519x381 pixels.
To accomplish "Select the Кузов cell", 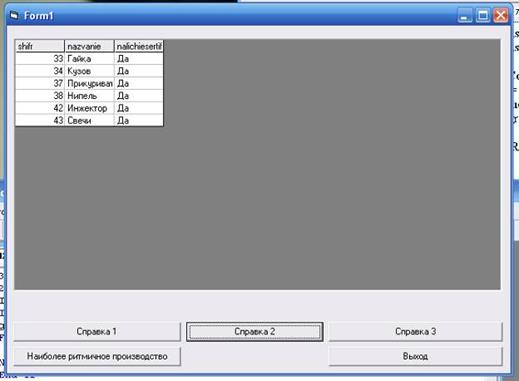I will (89, 71).
